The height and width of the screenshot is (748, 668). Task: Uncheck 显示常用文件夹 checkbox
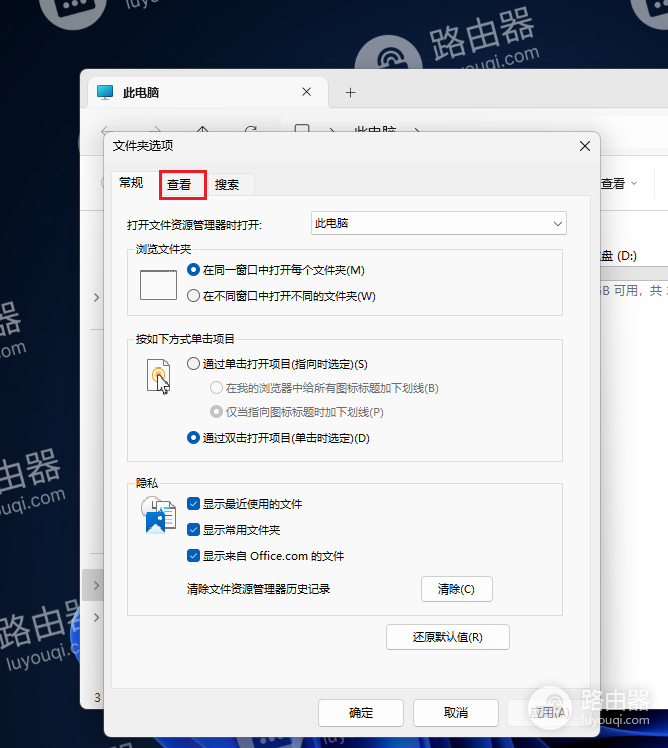pos(194,530)
